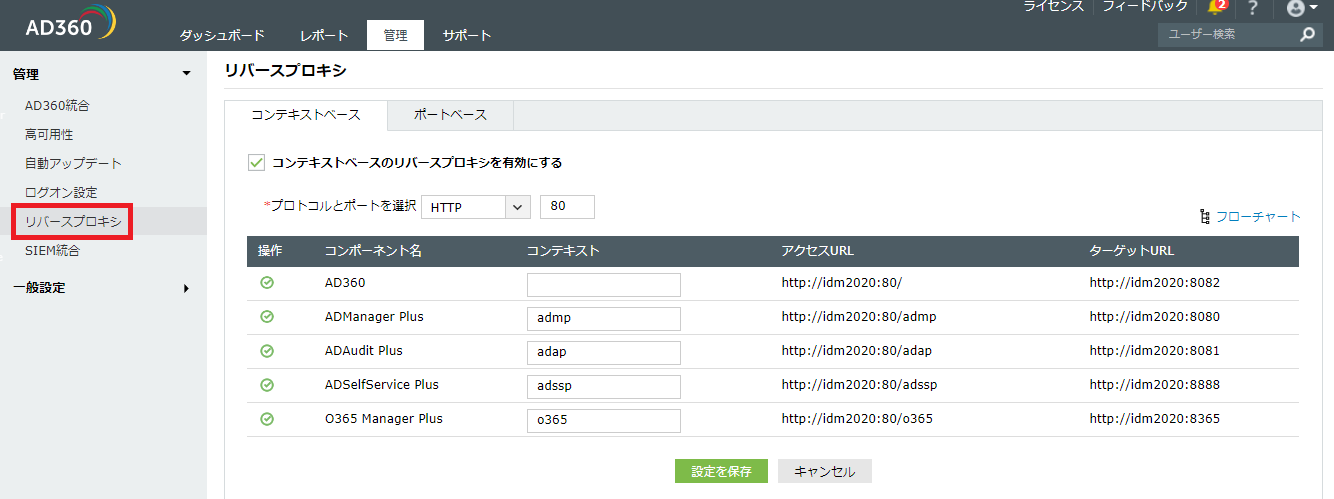The width and height of the screenshot is (1334, 499).
Task: Click the user search magnifier icon
Action: click(1307, 35)
